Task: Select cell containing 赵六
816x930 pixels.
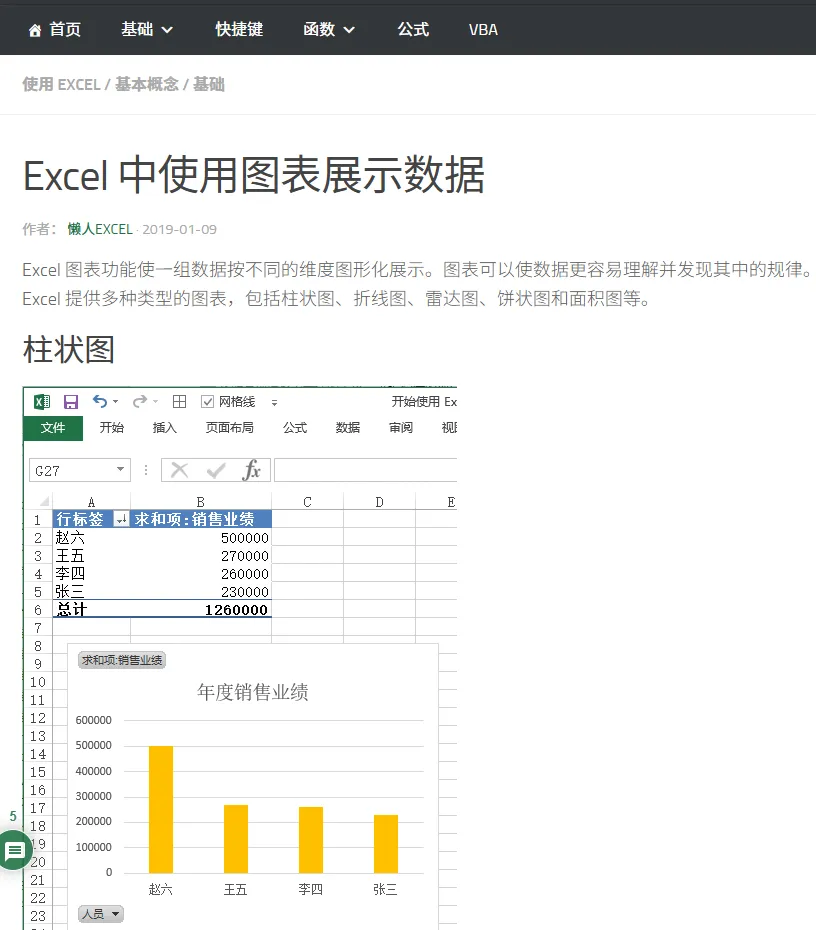Action: coord(91,537)
